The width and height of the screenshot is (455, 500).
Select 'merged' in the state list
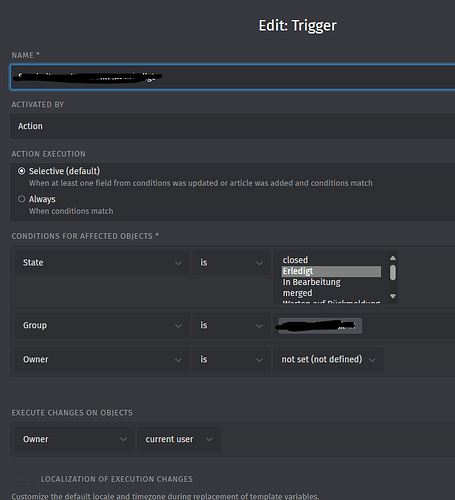pos(331,293)
